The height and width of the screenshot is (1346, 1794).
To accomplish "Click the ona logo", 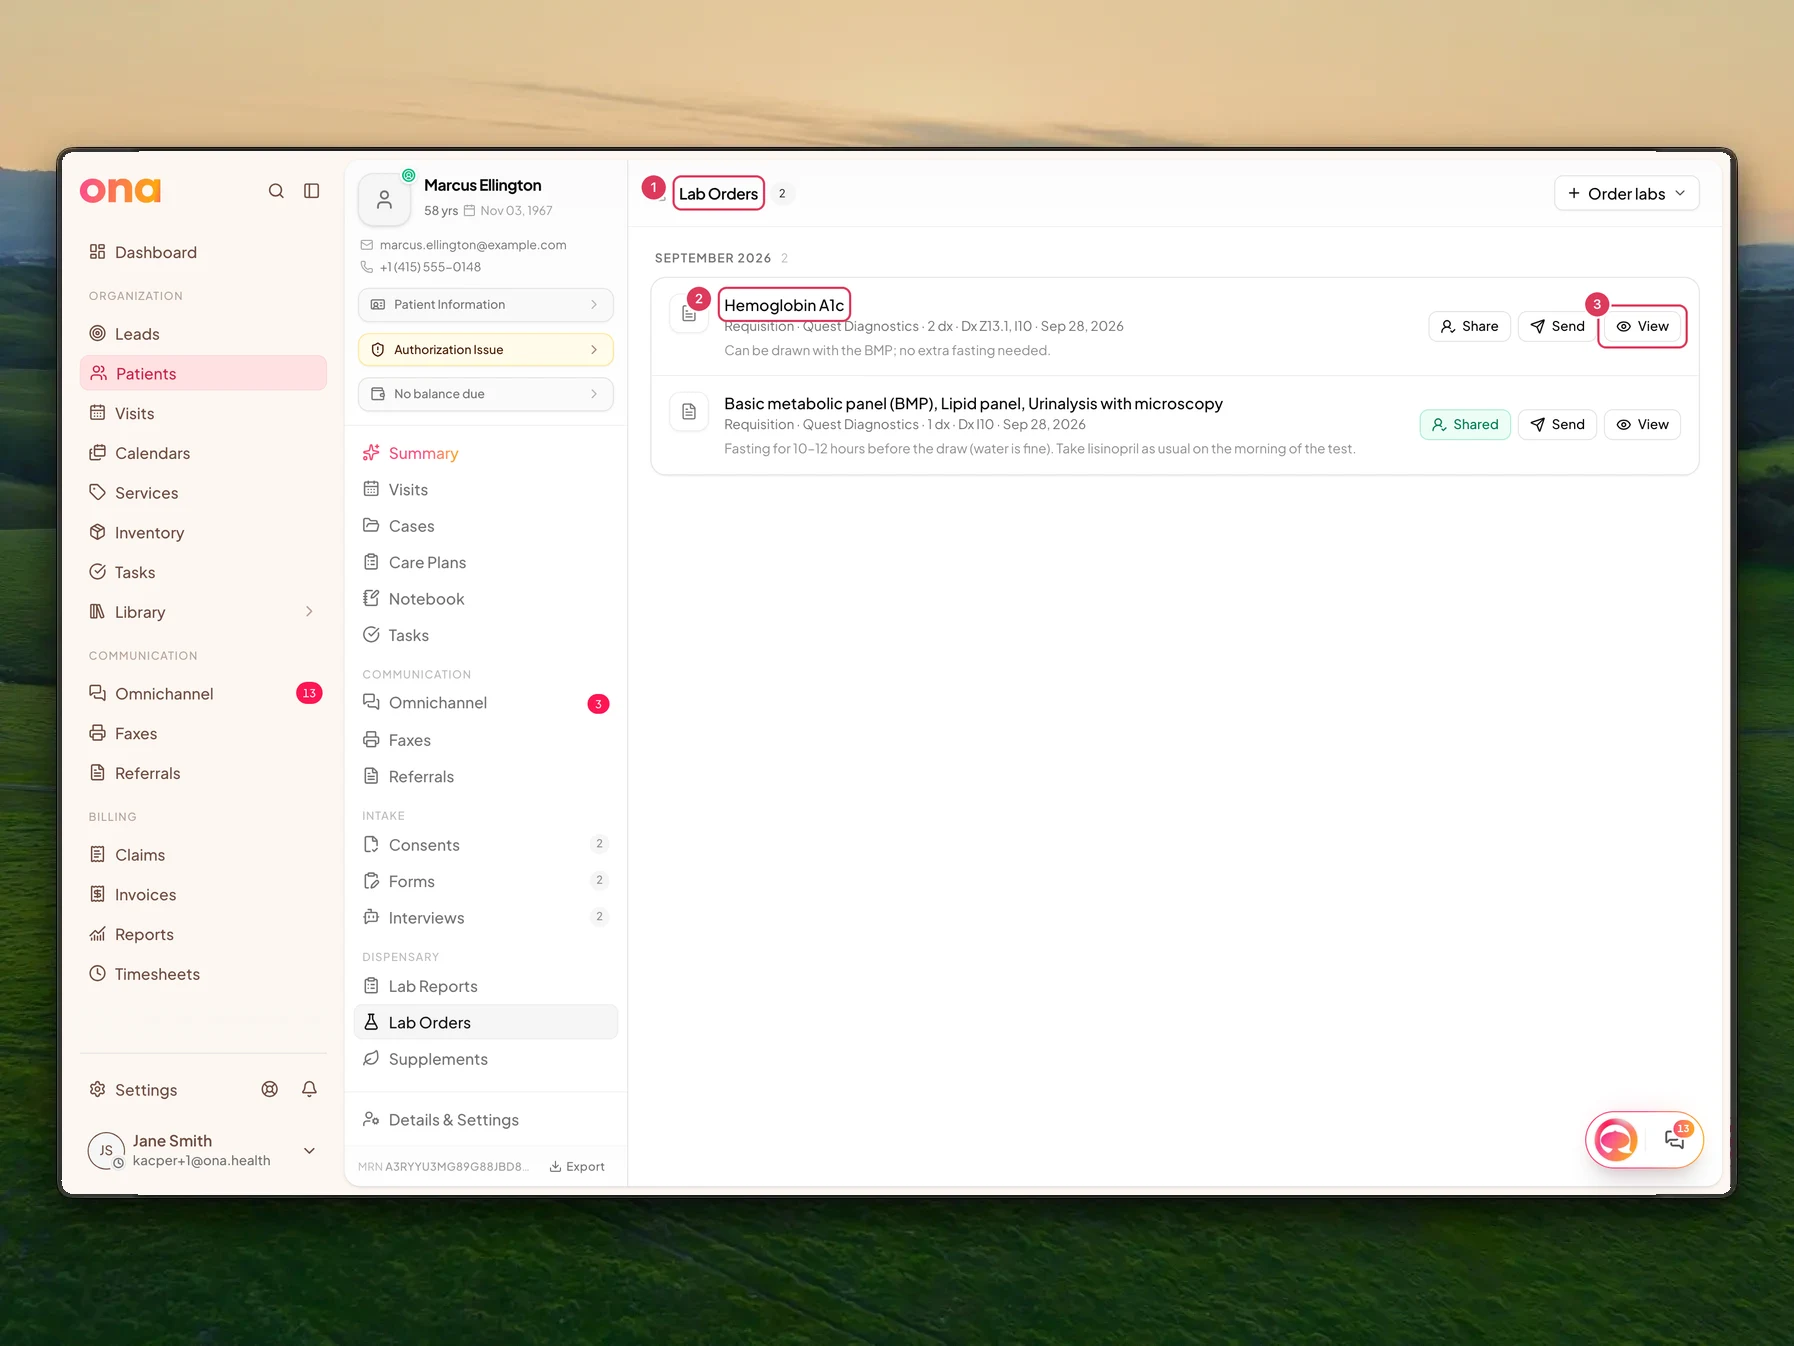I will [x=120, y=190].
